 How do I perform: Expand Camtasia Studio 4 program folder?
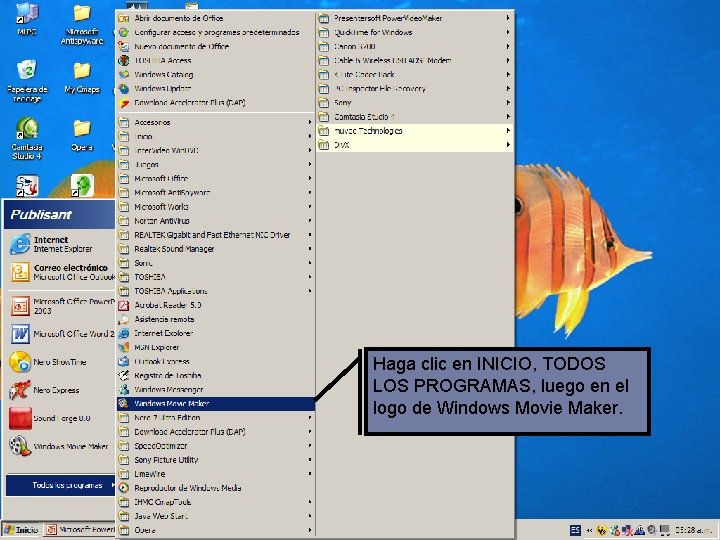coord(415,117)
